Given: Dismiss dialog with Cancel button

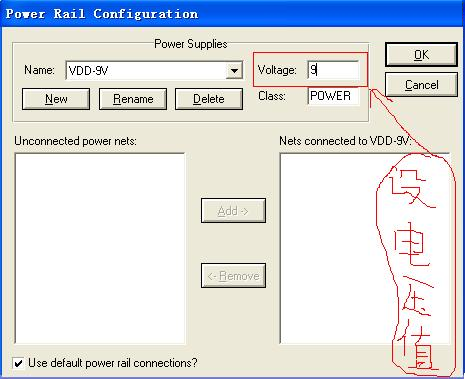Looking at the screenshot, I should click(421, 85).
